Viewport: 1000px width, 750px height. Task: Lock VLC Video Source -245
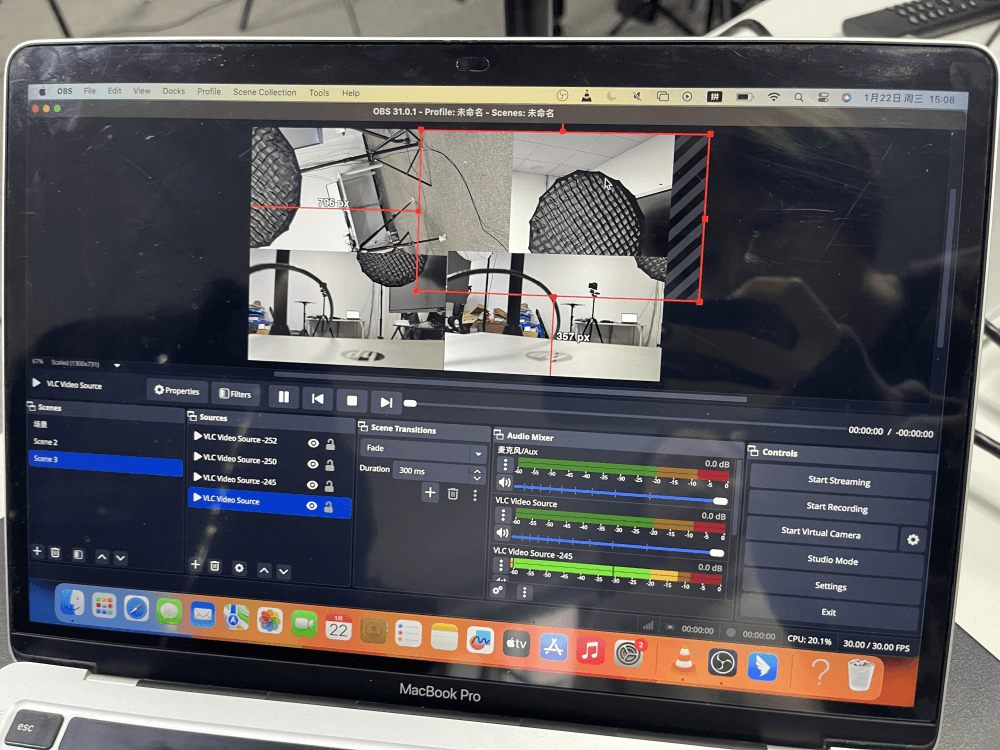pos(329,486)
